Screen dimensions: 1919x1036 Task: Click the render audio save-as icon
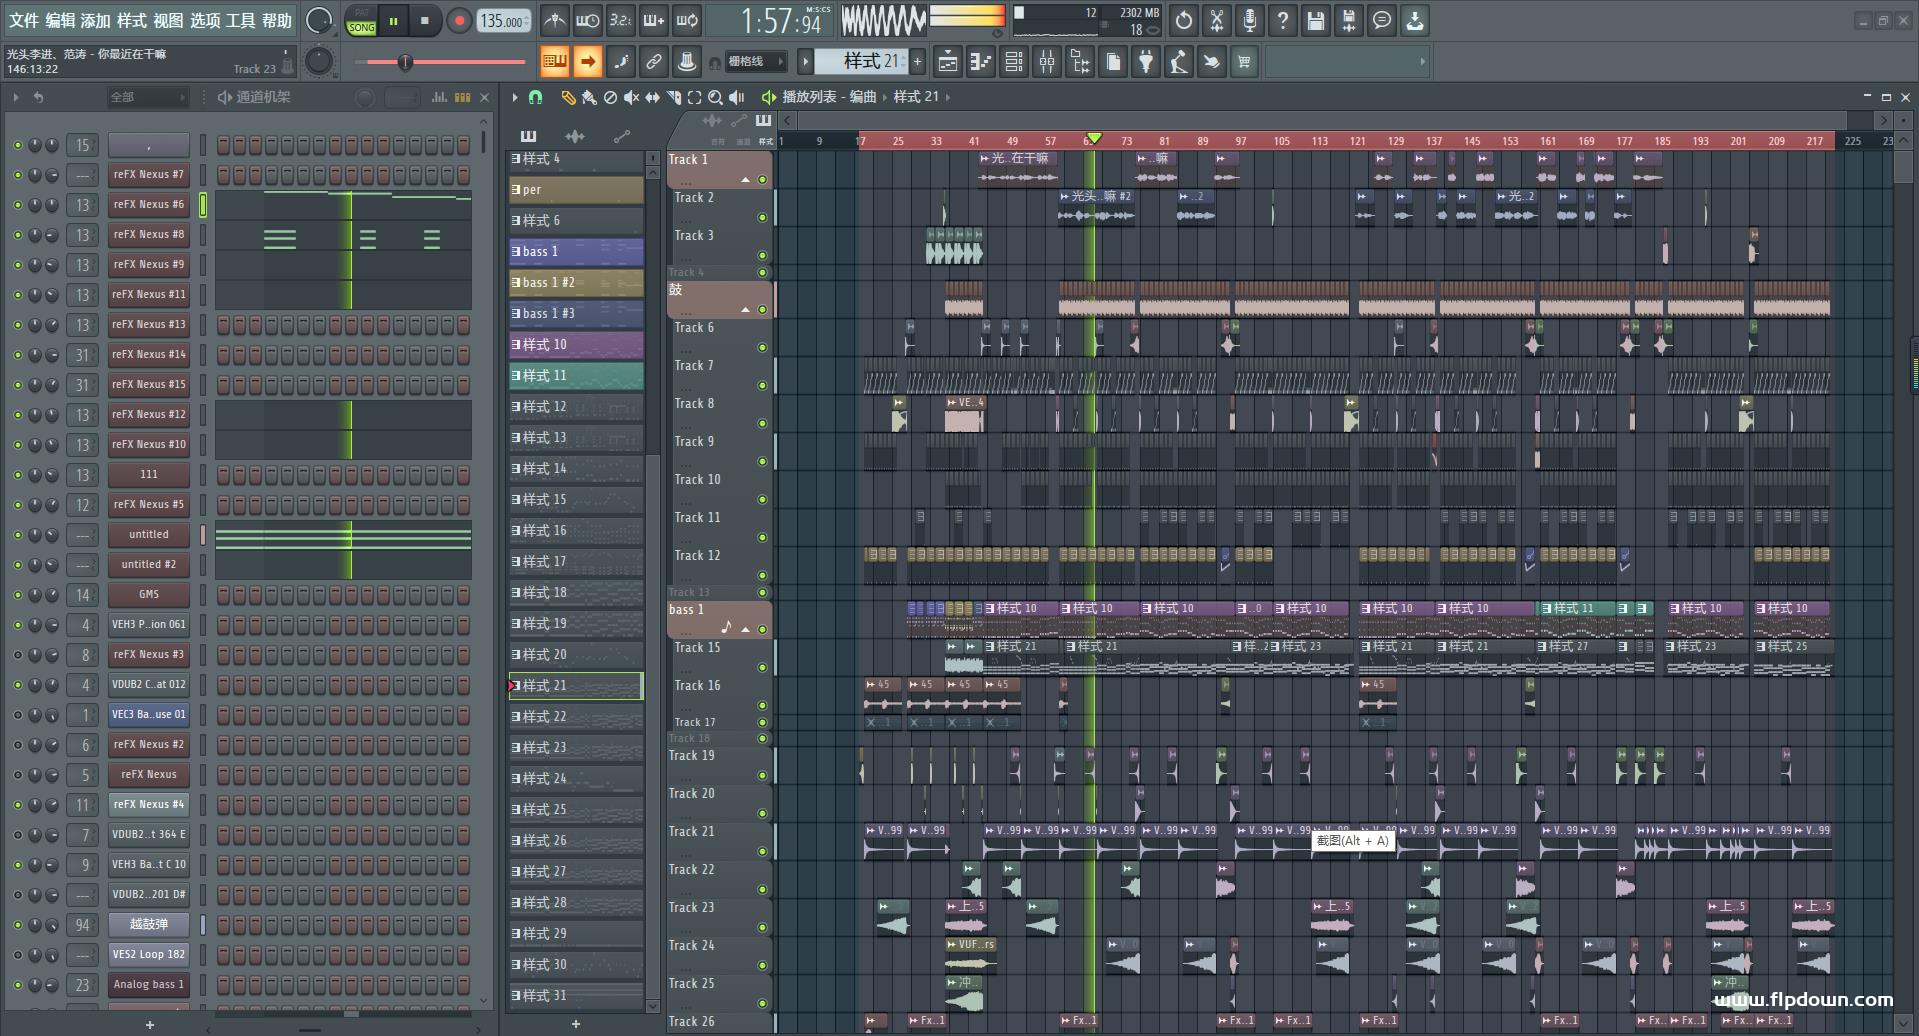point(1349,20)
